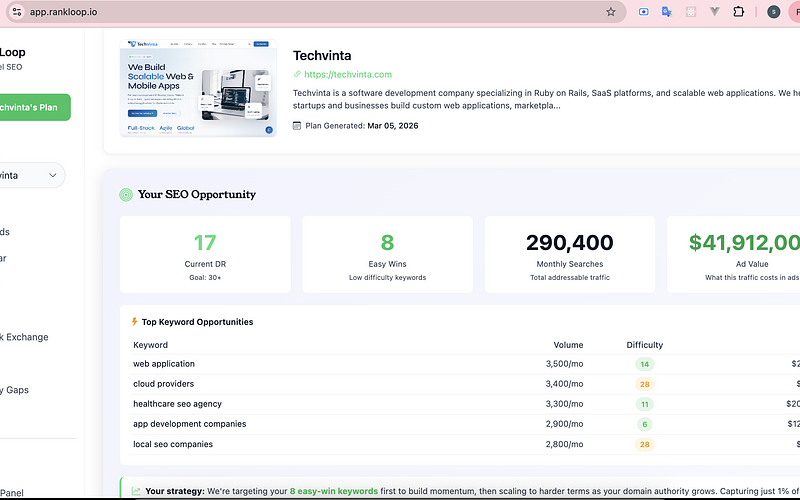This screenshot has width=800, height=500.
Task: Click the Goal: 30+ text
Action: (205, 278)
